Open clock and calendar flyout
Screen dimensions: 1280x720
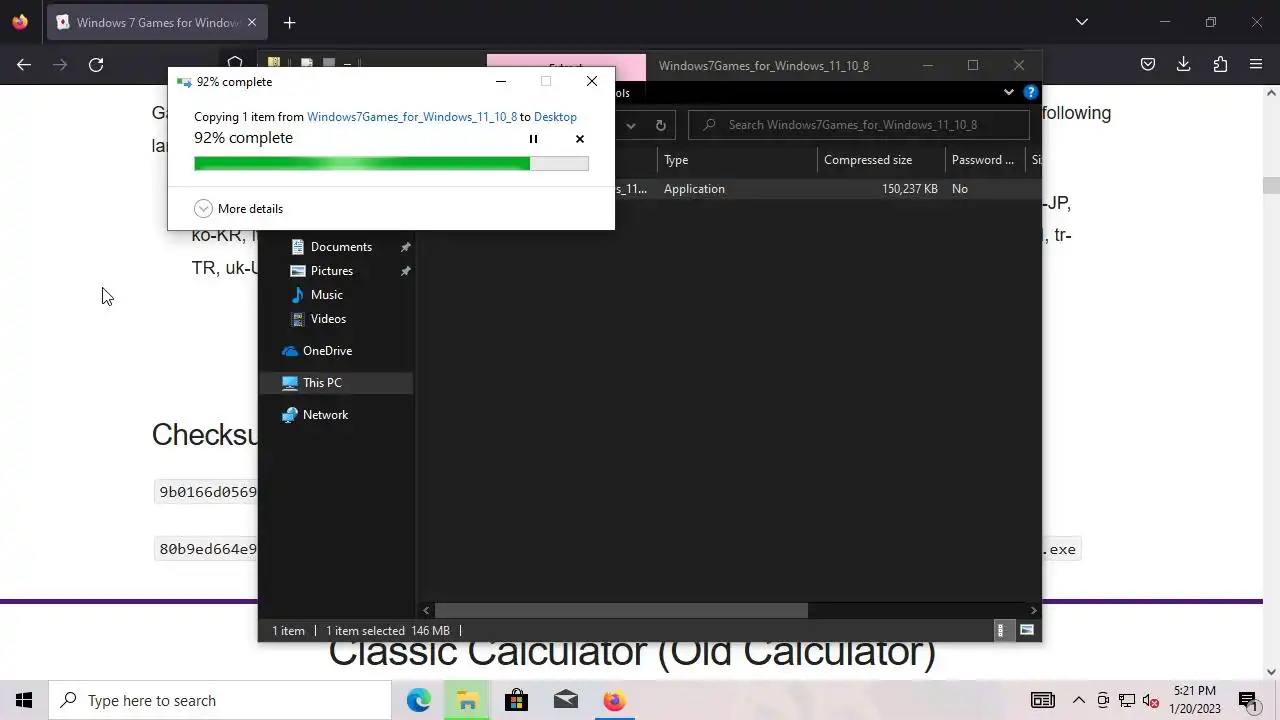click(x=1194, y=700)
